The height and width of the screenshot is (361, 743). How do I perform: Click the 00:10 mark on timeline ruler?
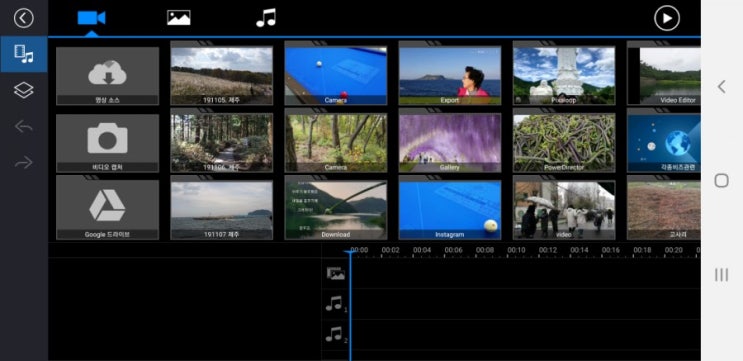516,250
